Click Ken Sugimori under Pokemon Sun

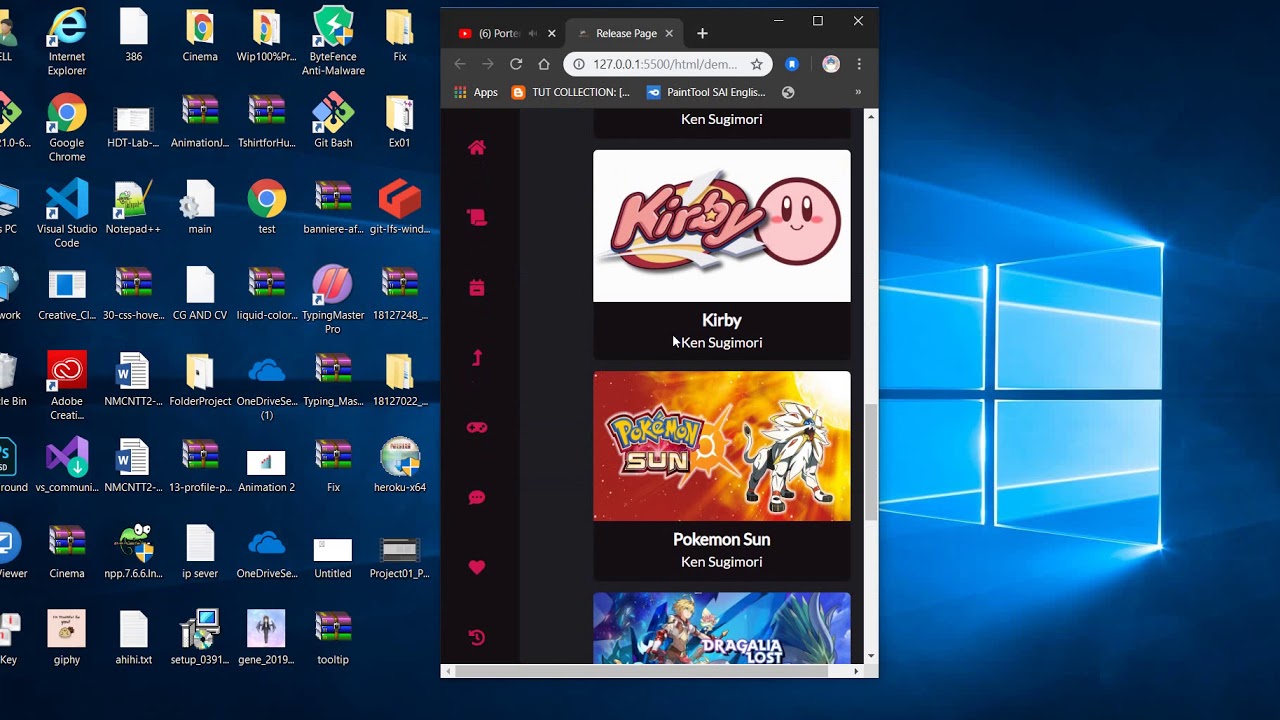(722, 562)
